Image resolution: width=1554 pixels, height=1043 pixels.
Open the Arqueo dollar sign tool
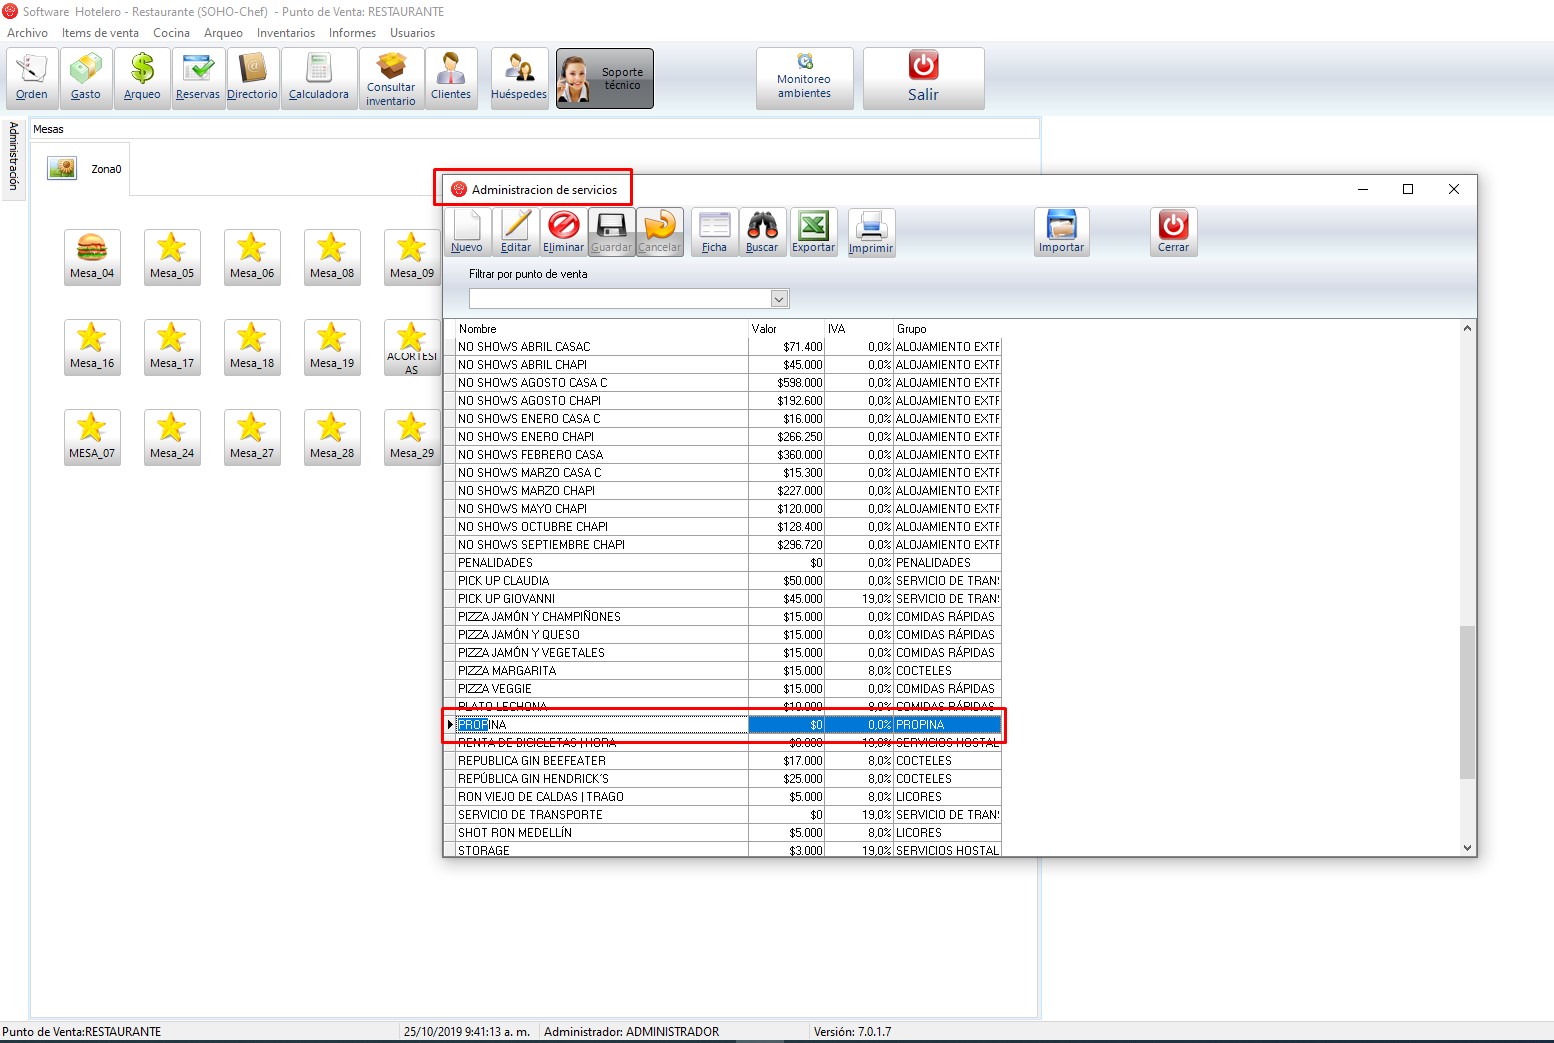pos(142,78)
